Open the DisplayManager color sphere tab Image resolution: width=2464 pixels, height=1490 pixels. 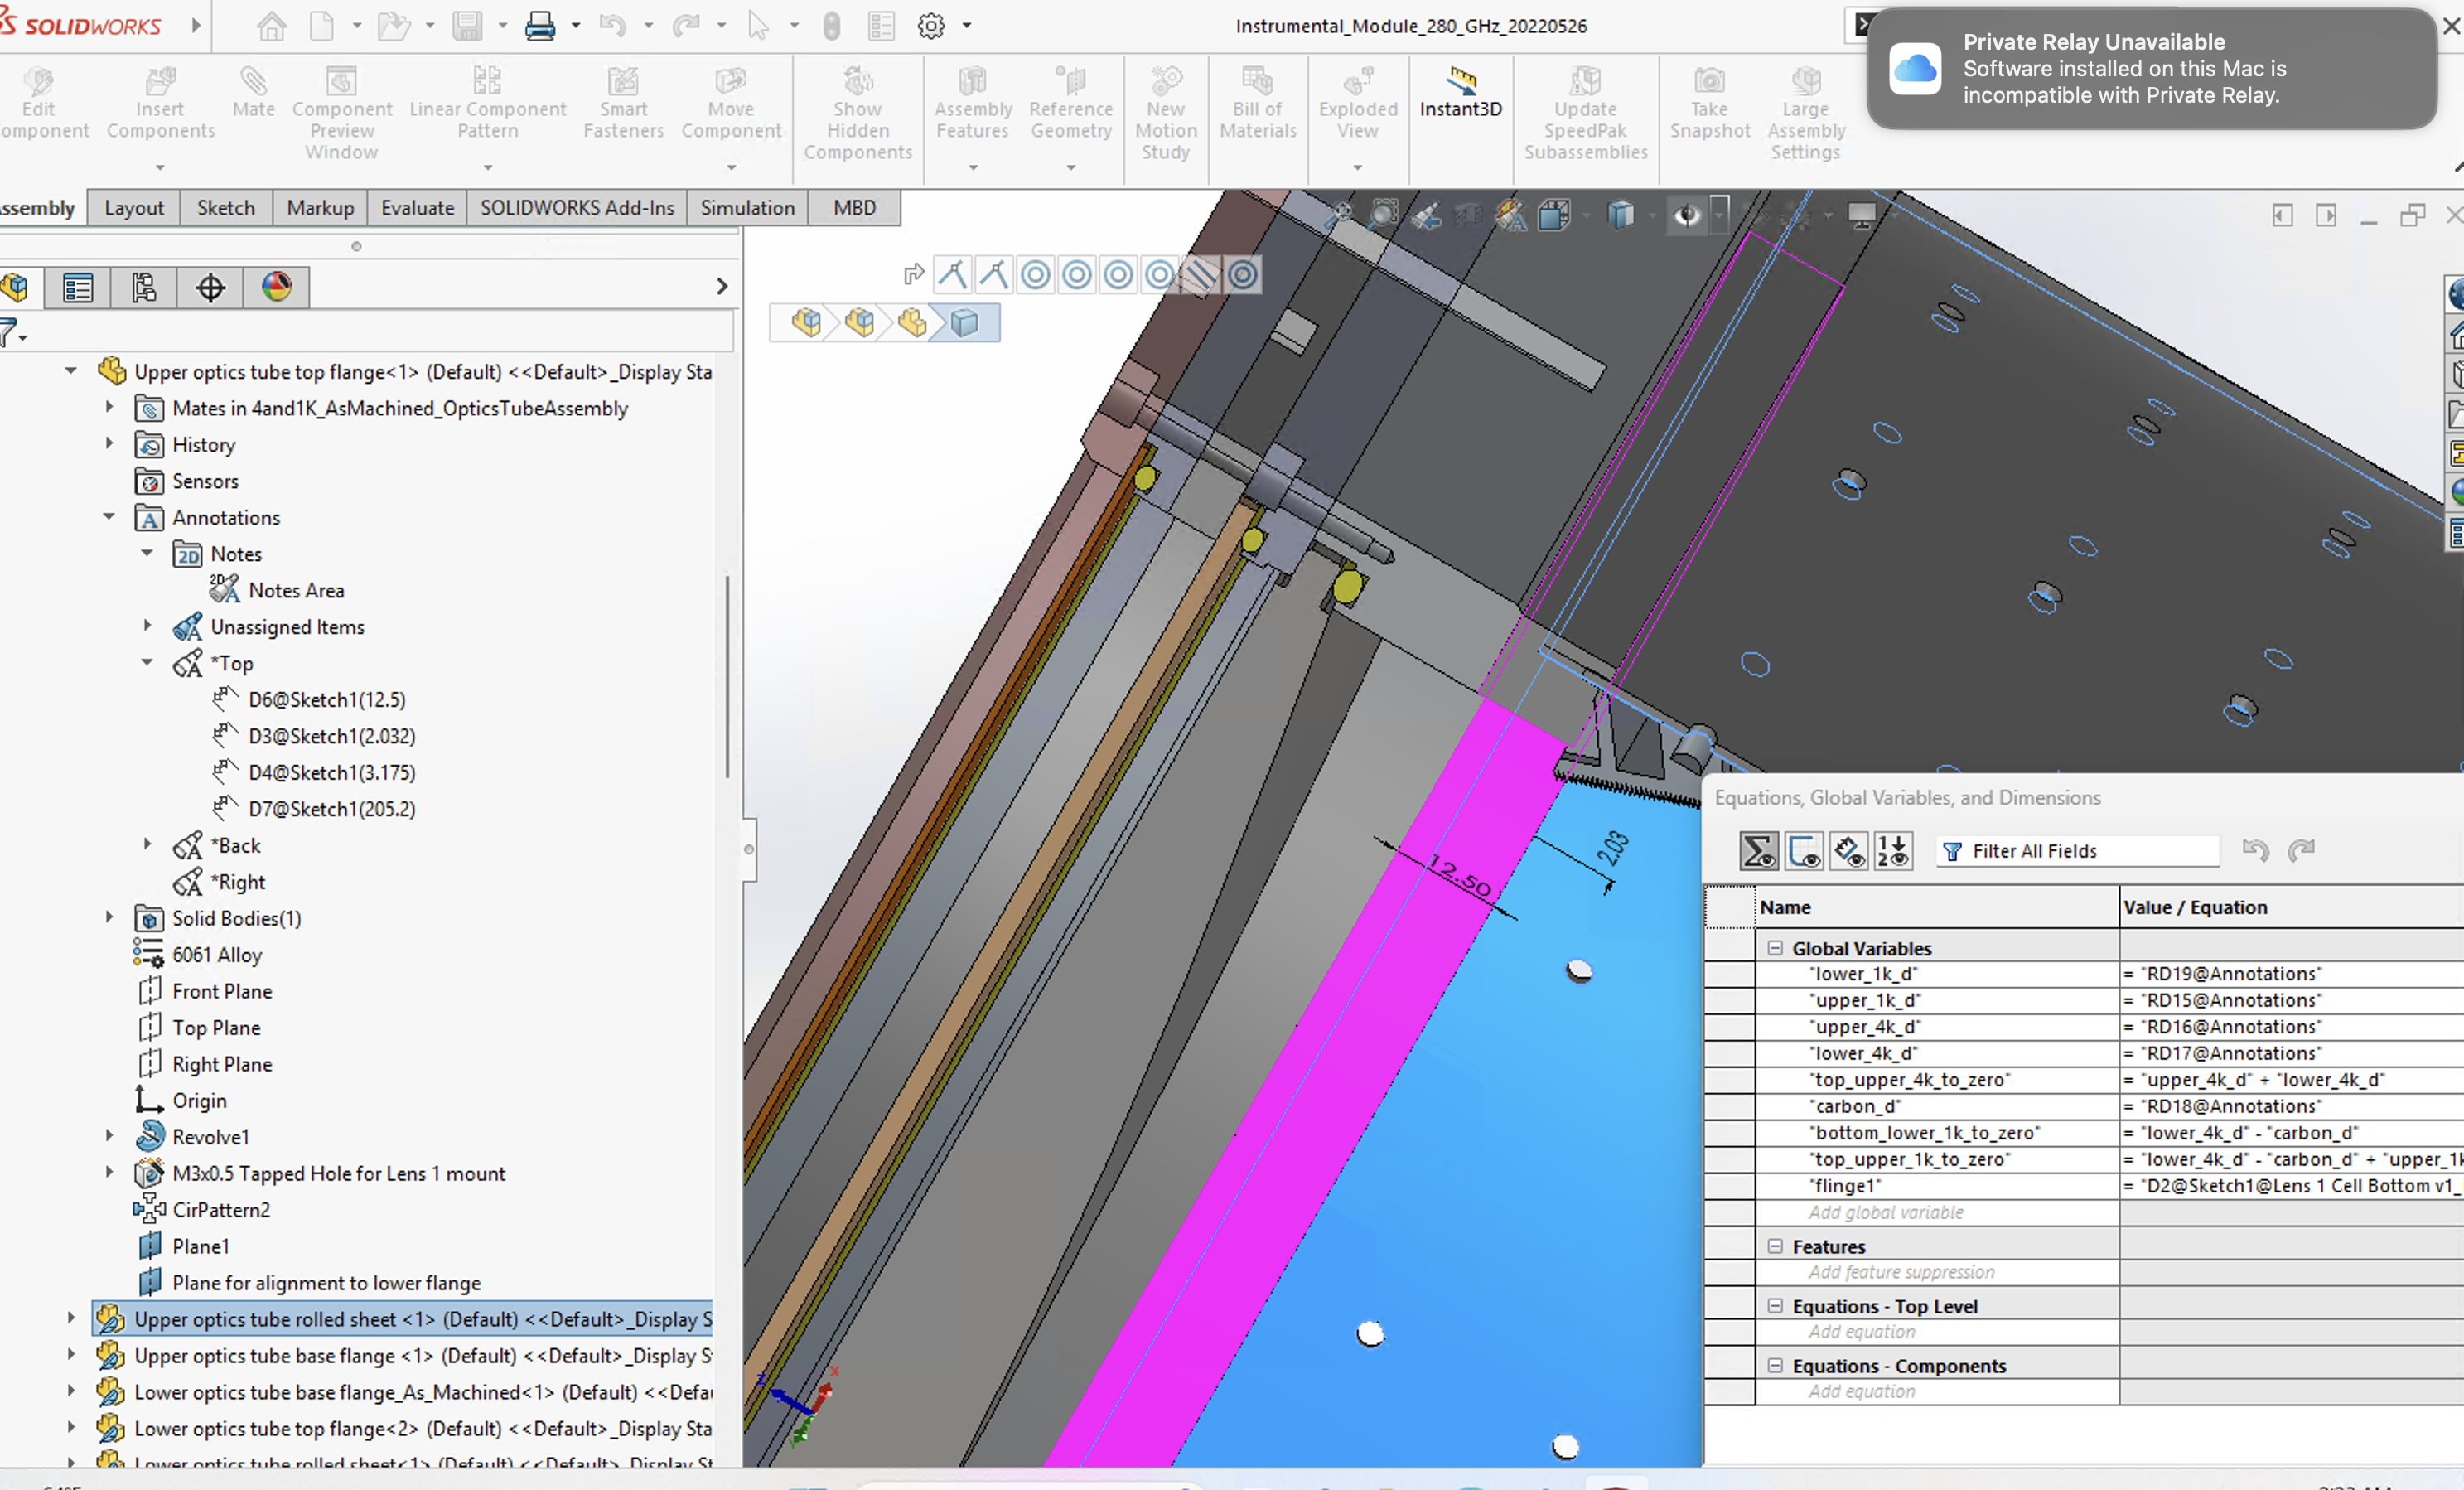[x=277, y=288]
